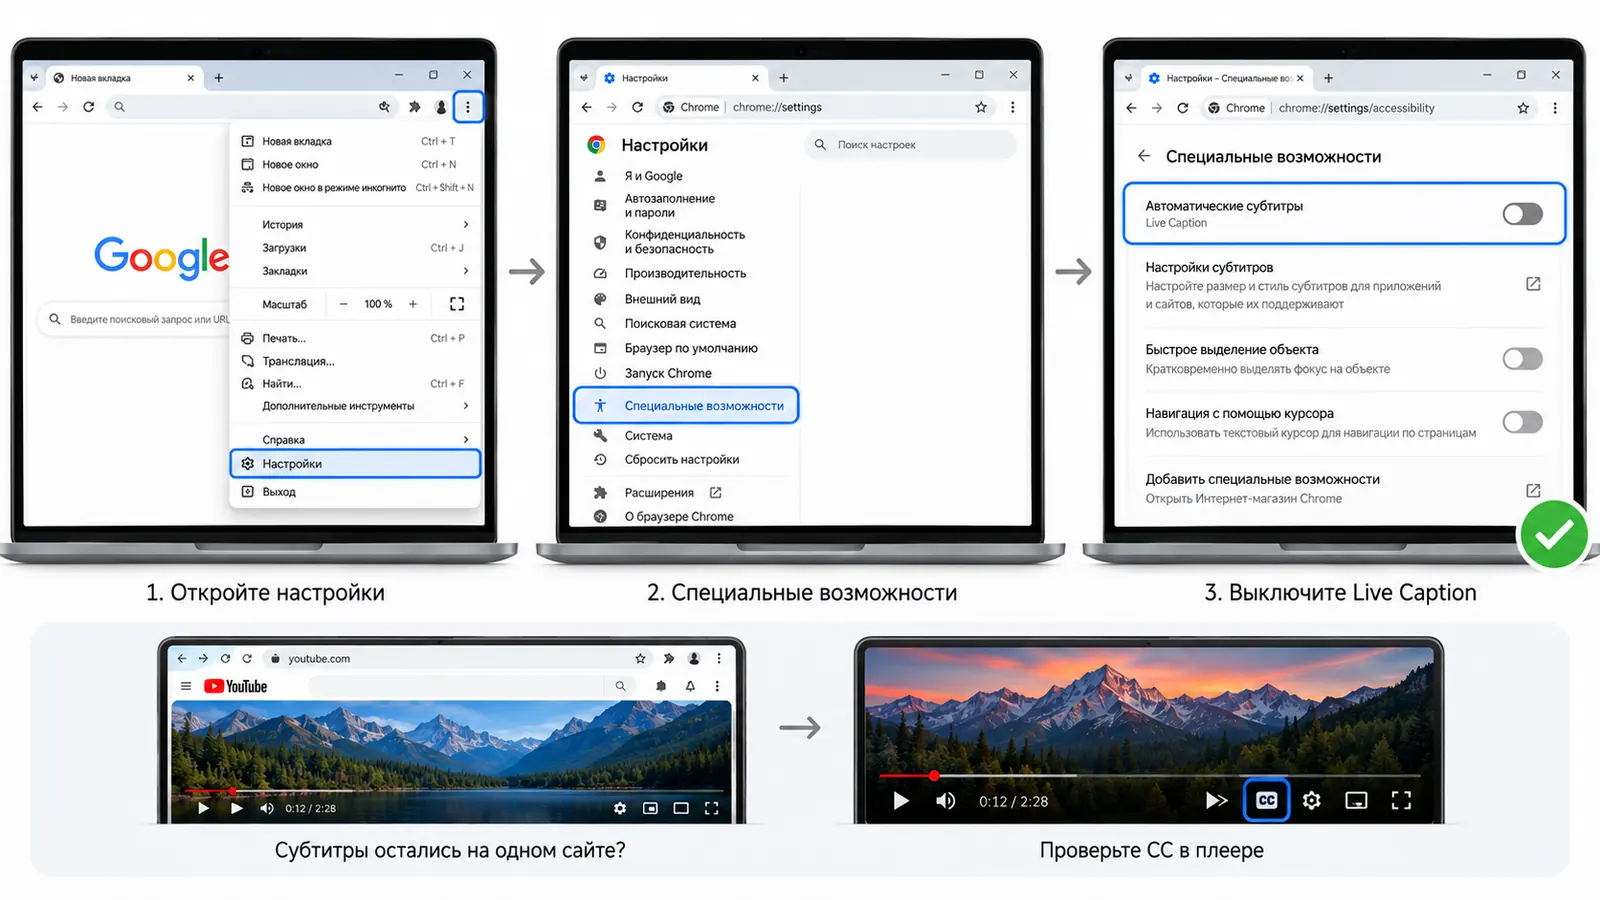Open Расширения link in the settings sidebar
Viewport: 1600px width, 900px height.
point(658,493)
